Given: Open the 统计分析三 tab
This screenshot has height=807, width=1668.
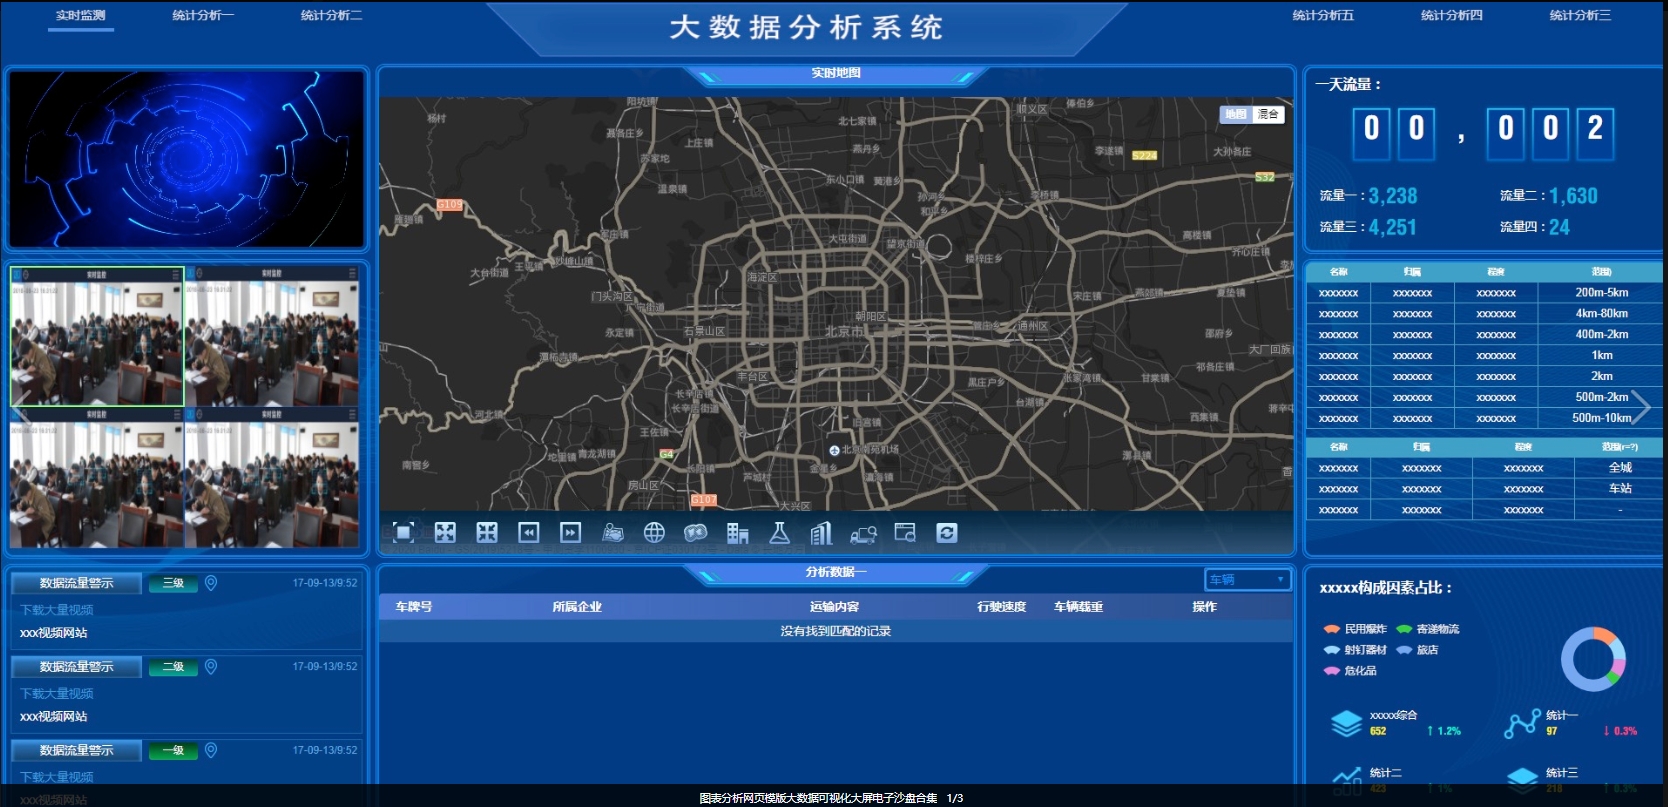Looking at the screenshot, I should click(x=1580, y=16).
